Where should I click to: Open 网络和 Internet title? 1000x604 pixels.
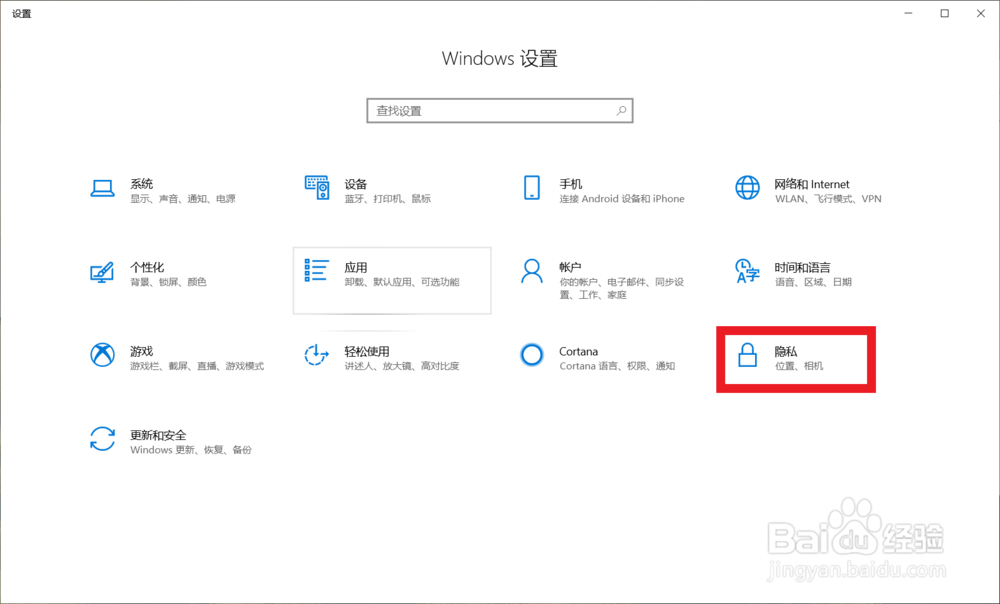(x=812, y=184)
